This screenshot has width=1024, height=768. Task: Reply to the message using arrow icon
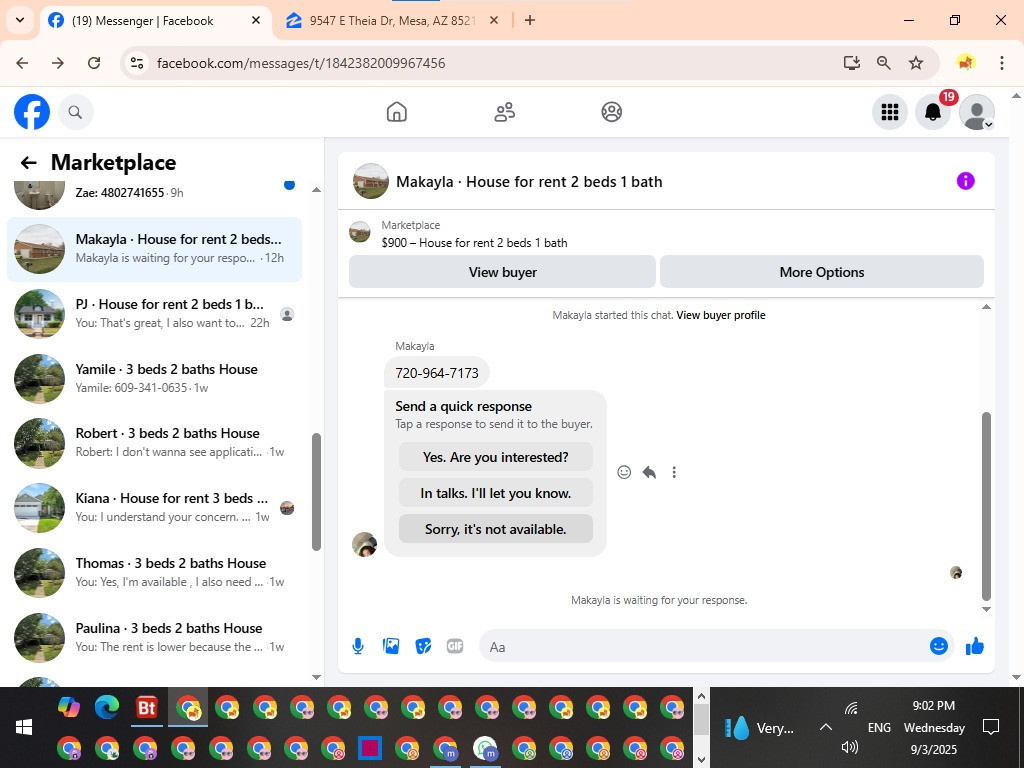pyautogui.click(x=649, y=472)
